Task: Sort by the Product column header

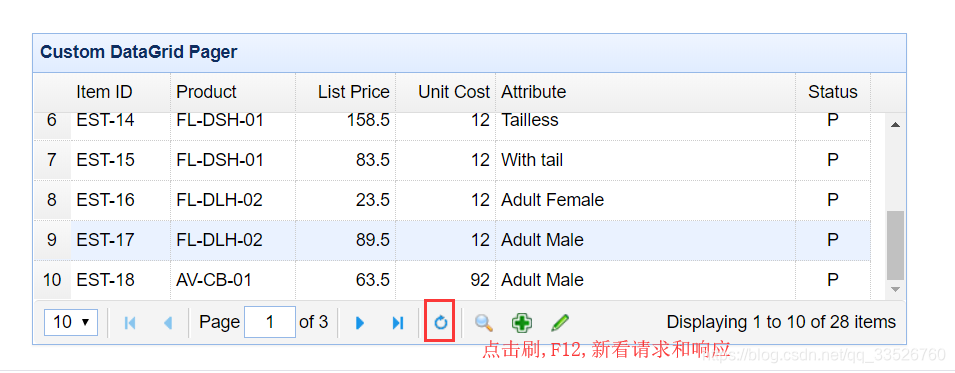Action: click(233, 92)
